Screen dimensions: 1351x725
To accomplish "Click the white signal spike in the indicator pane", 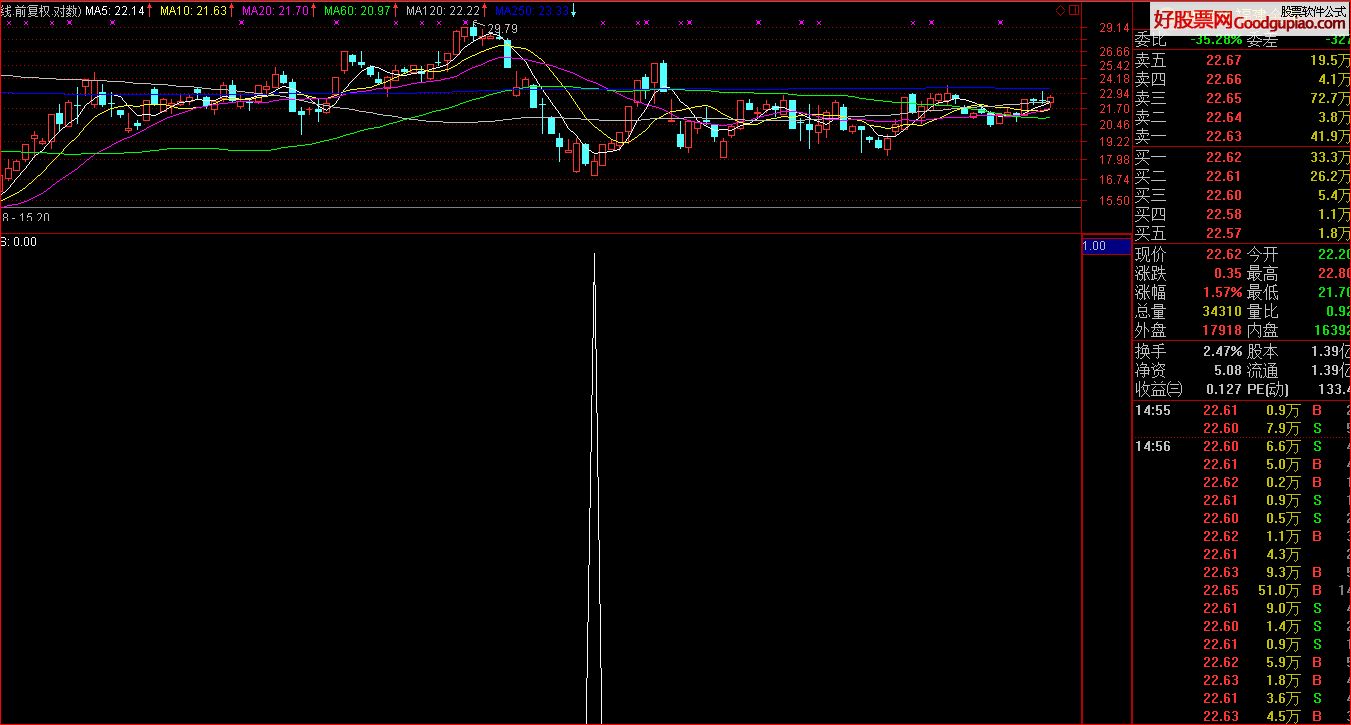I will point(595,490).
